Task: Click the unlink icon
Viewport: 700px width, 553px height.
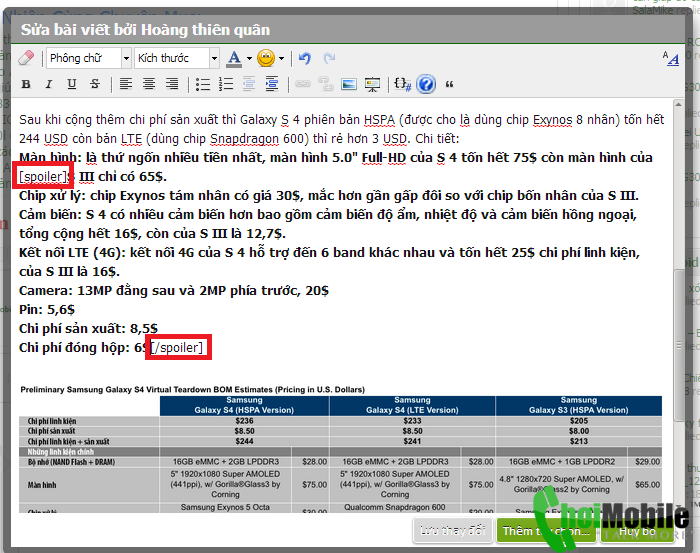Action: [326, 84]
